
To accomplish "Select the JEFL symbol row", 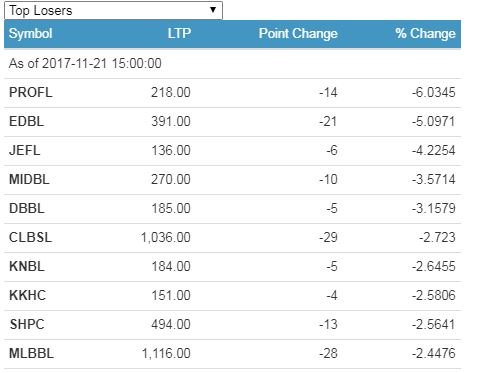I will (x=232, y=151).
